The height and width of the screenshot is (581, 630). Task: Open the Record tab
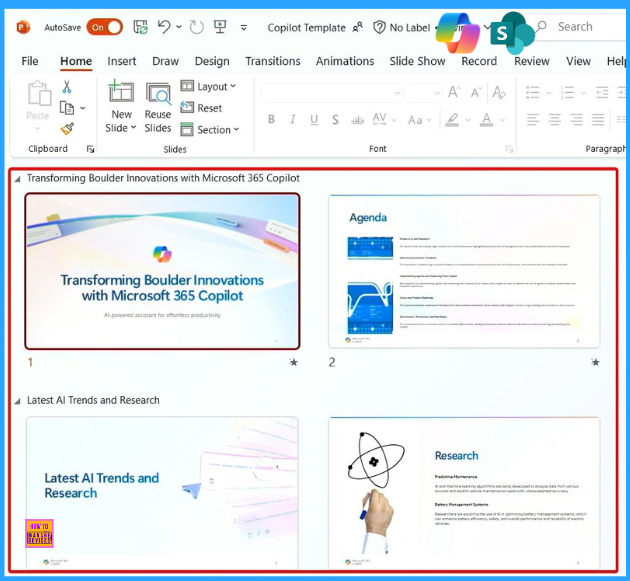[479, 61]
